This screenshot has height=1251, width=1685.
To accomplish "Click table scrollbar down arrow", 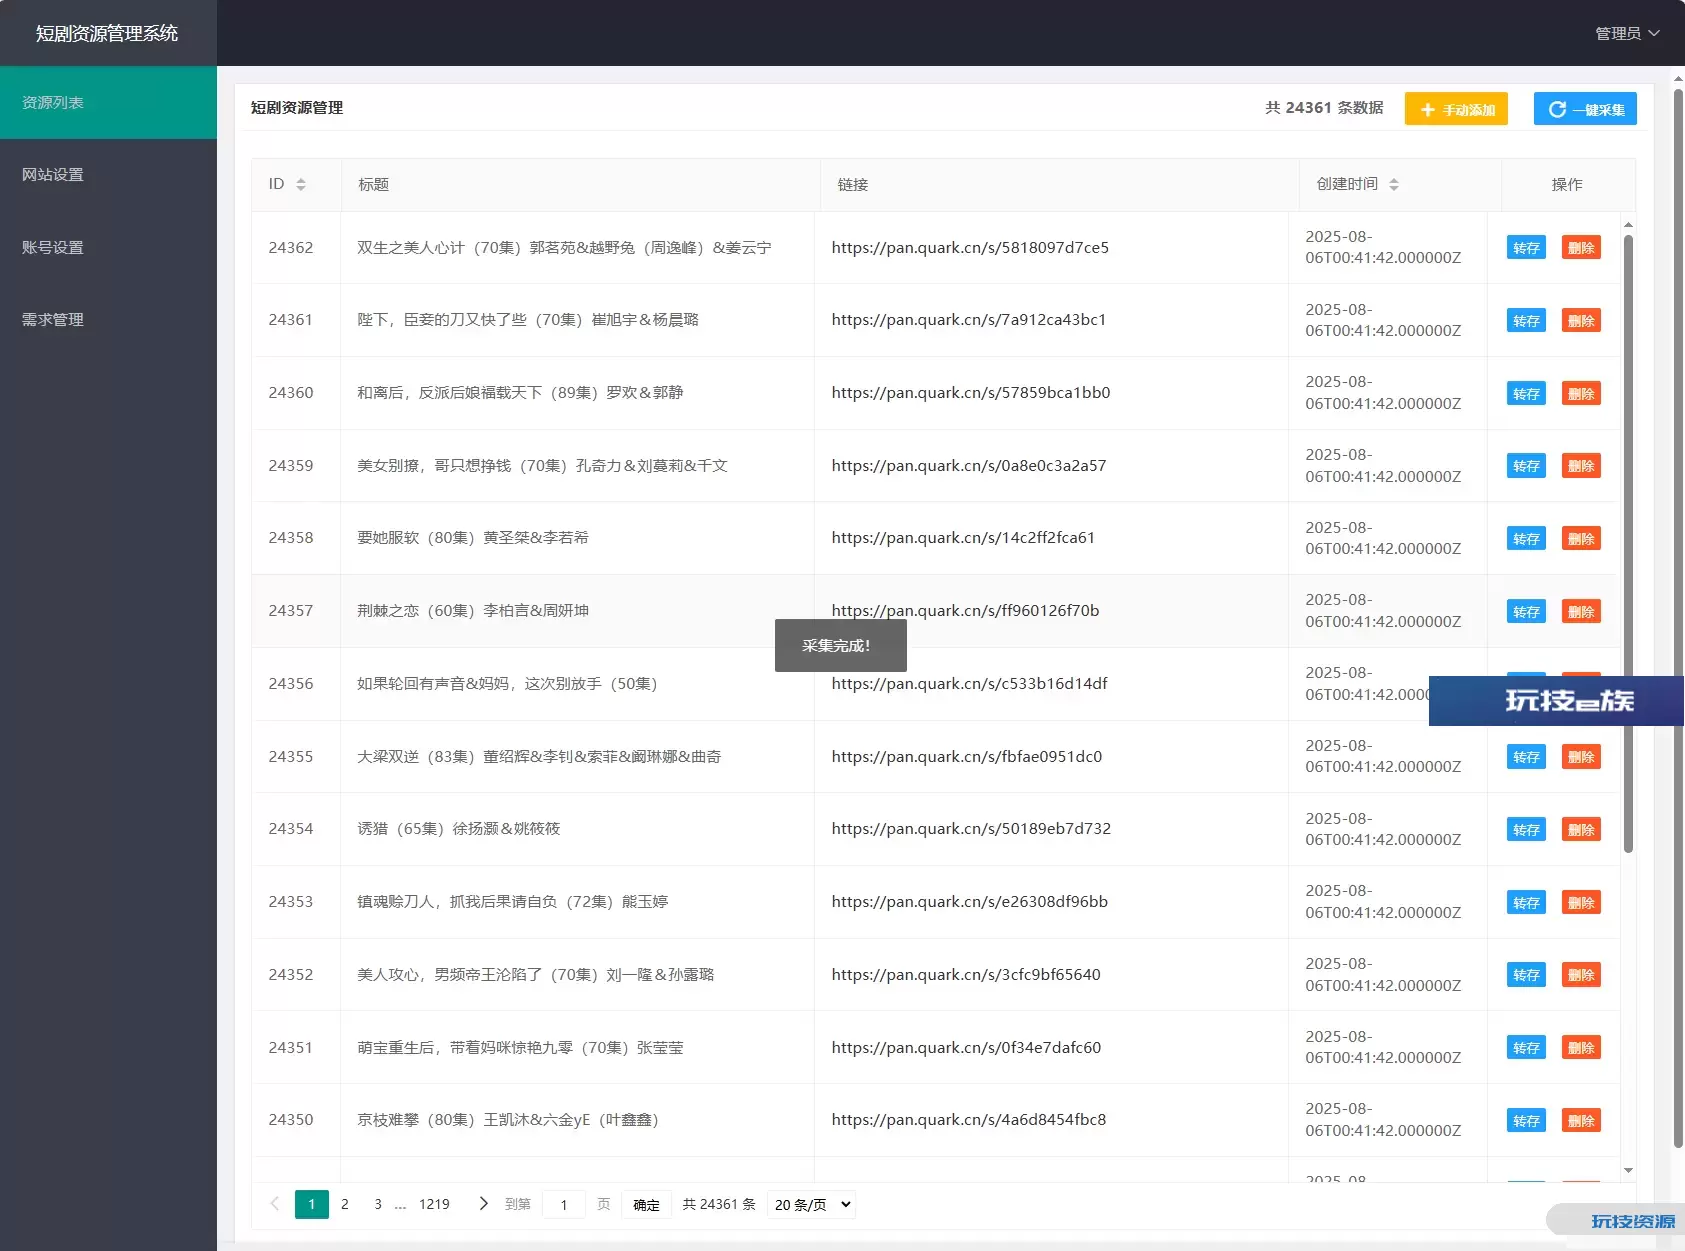I will [1628, 1170].
